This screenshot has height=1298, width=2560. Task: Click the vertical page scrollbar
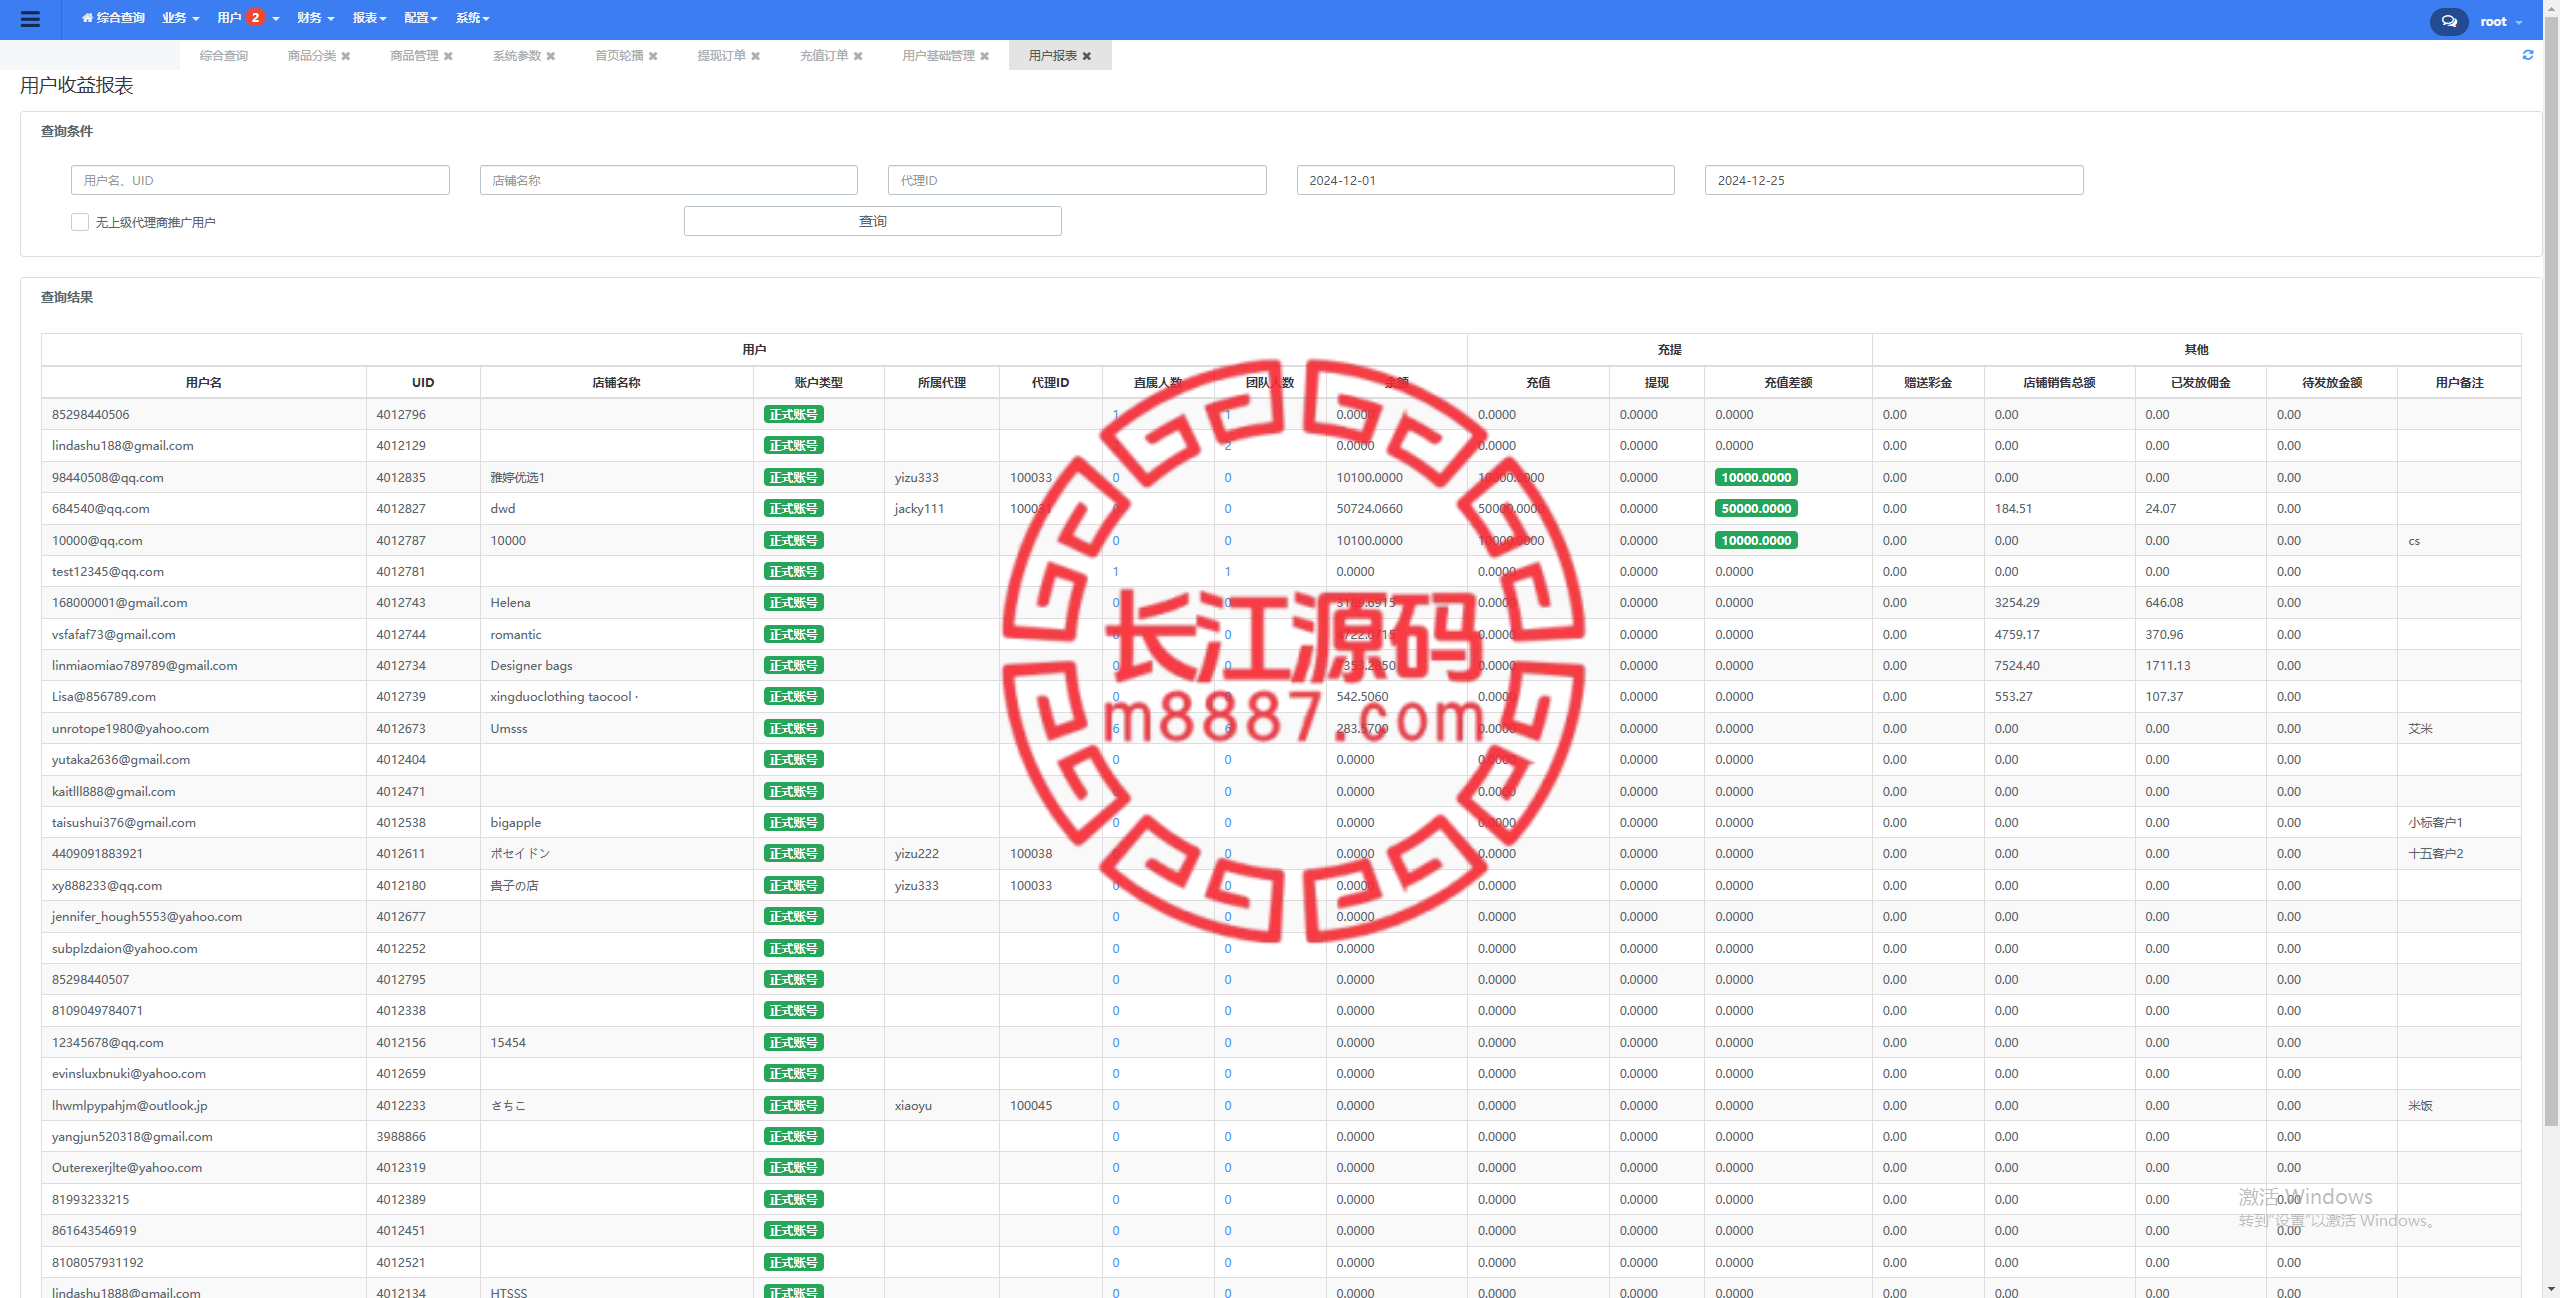point(2551,570)
